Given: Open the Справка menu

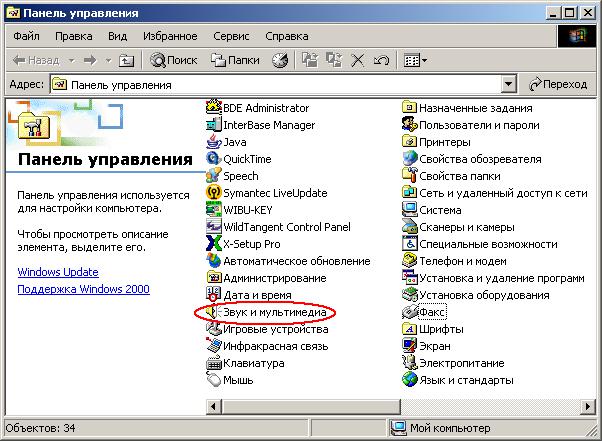Looking at the screenshot, I should point(287,36).
